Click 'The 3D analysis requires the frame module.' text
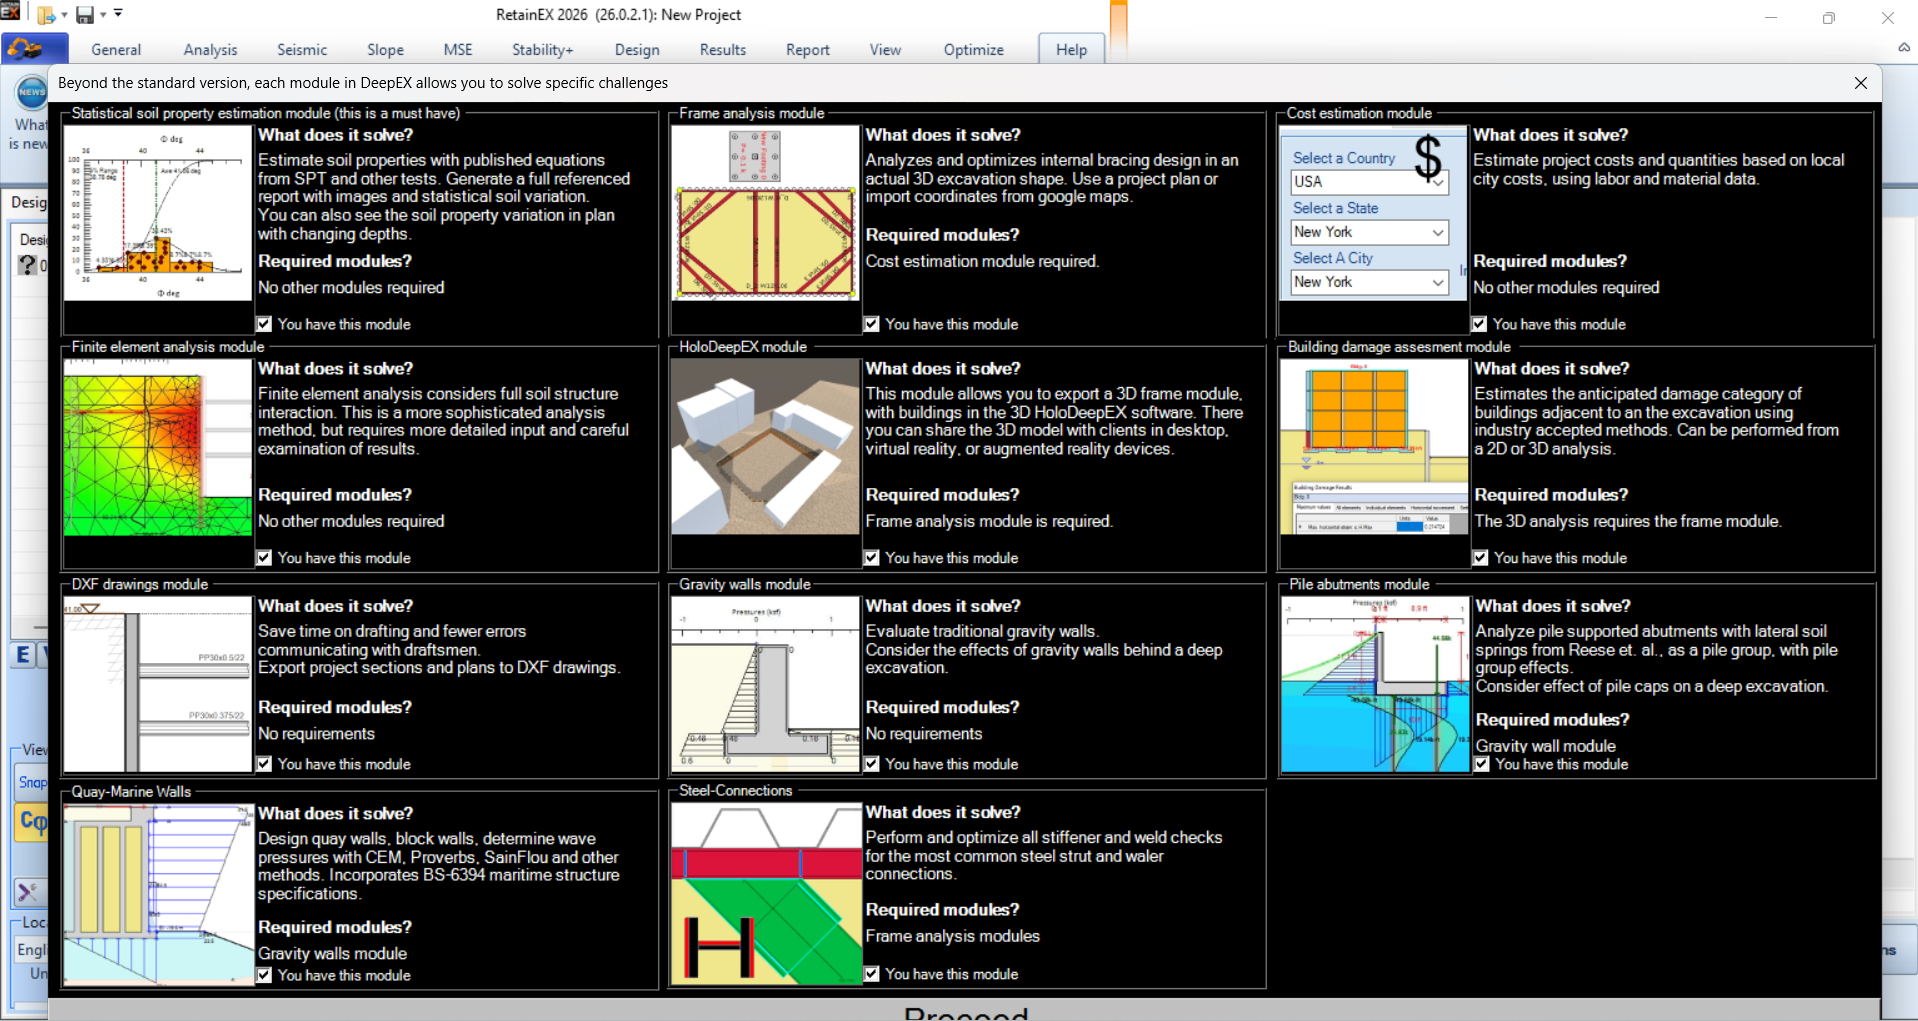This screenshot has height=1021, width=1918. coord(1628,521)
